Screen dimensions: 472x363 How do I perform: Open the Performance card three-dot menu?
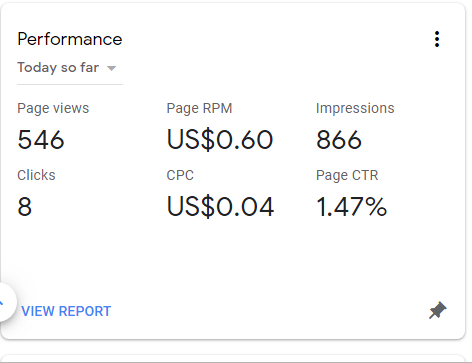(437, 39)
